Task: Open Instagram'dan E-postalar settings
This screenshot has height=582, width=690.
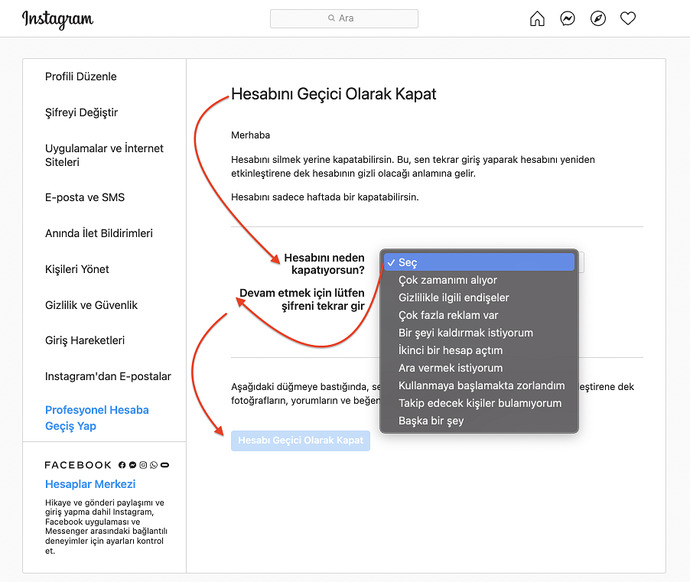Action: tap(108, 376)
